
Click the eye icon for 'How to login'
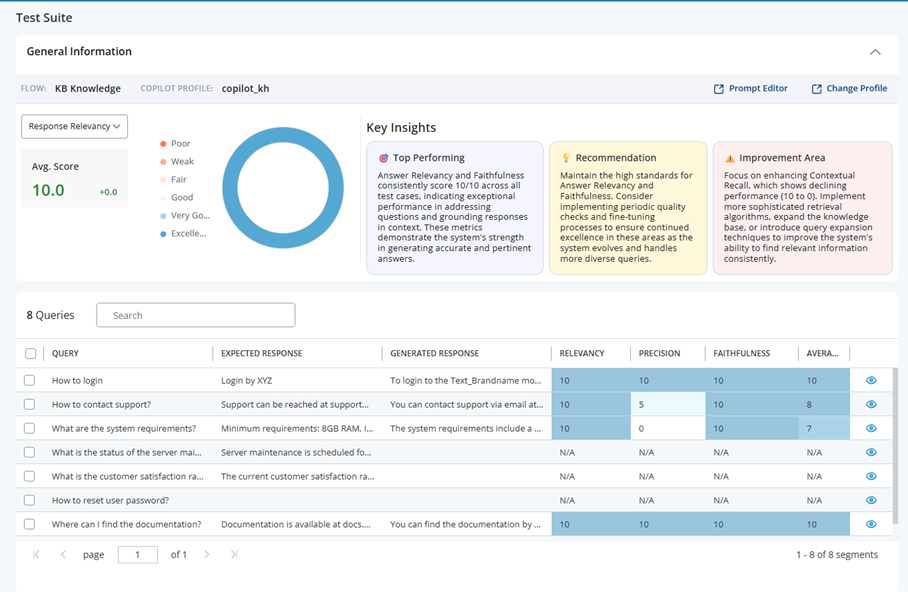point(870,381)
